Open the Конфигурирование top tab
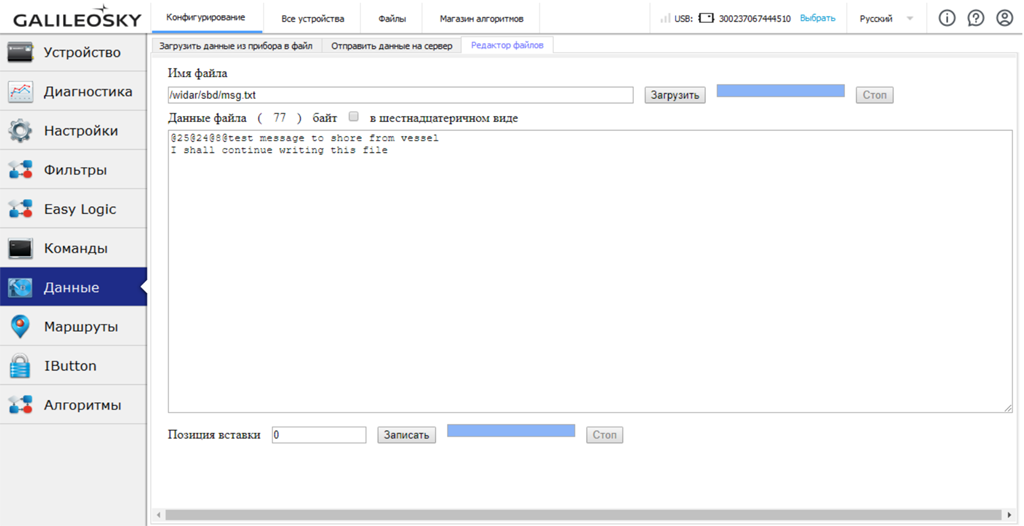This screenshot has width=1024, height=526. coord(206,18)
